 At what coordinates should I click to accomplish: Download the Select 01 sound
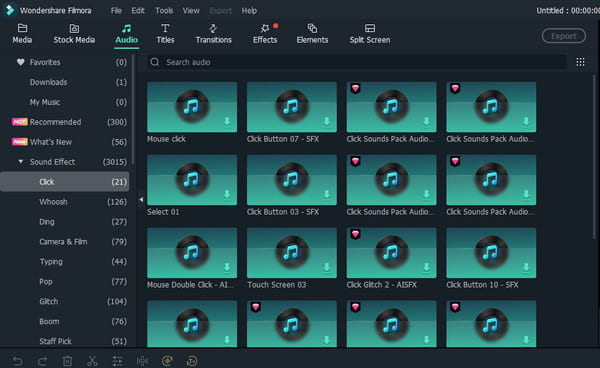point(227,194)
